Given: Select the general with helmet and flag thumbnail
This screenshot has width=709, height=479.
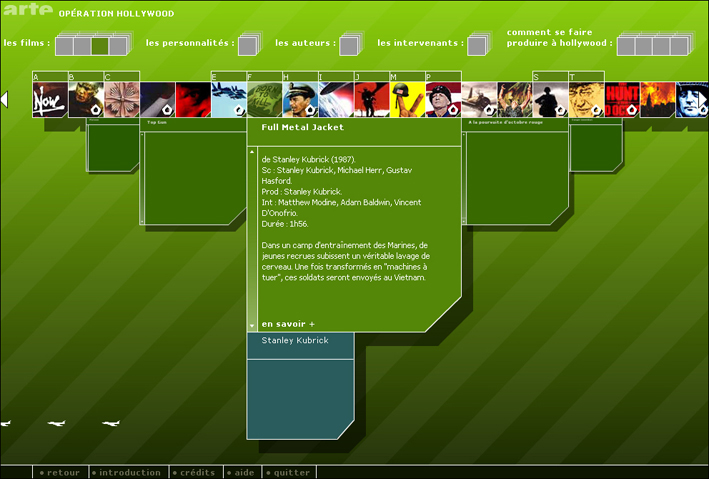Looking at the screenshot, I should coord(443,100).
